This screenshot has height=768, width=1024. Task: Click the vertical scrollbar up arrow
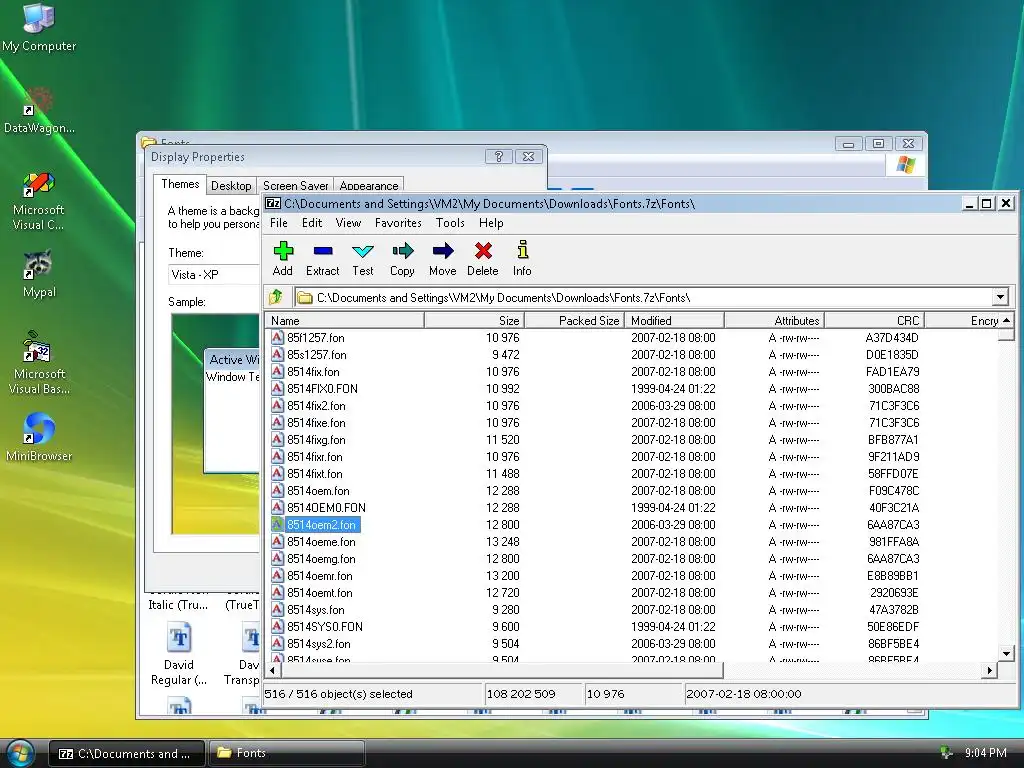[x=1006, y=321]
